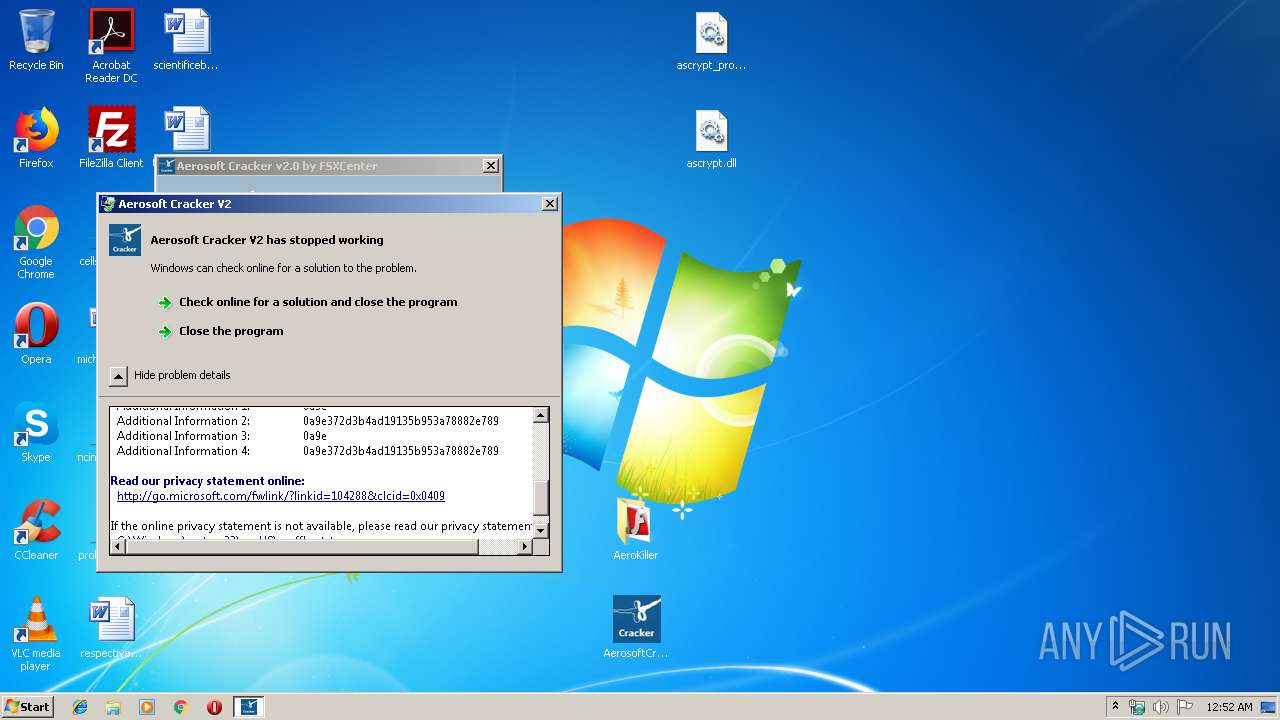Select the ascrypt.dll file icon
This screenshot has width=1280, height=720.
[x=711, y=138]
